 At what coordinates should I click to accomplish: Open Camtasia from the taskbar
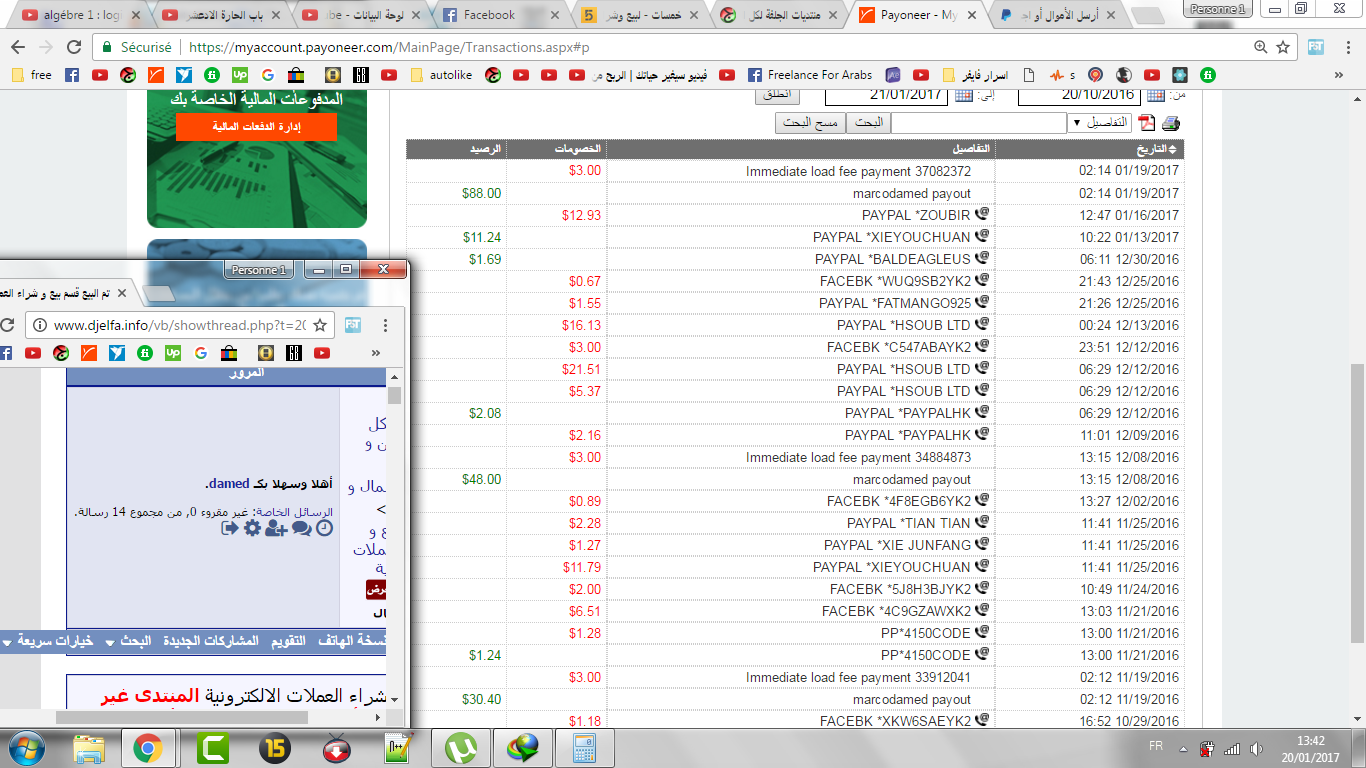coord(211,747)
